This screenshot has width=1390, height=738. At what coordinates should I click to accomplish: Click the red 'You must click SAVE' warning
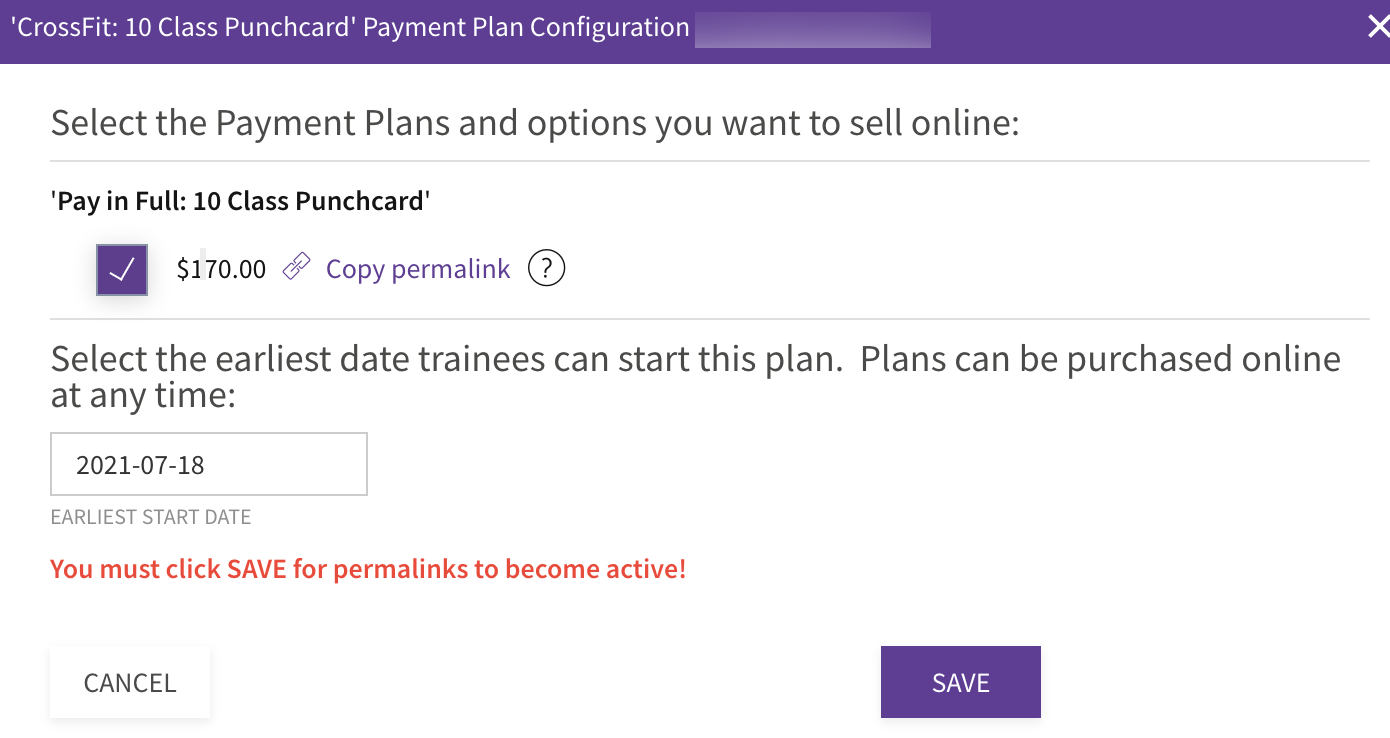pyautogui.click(x=368, y=569)
